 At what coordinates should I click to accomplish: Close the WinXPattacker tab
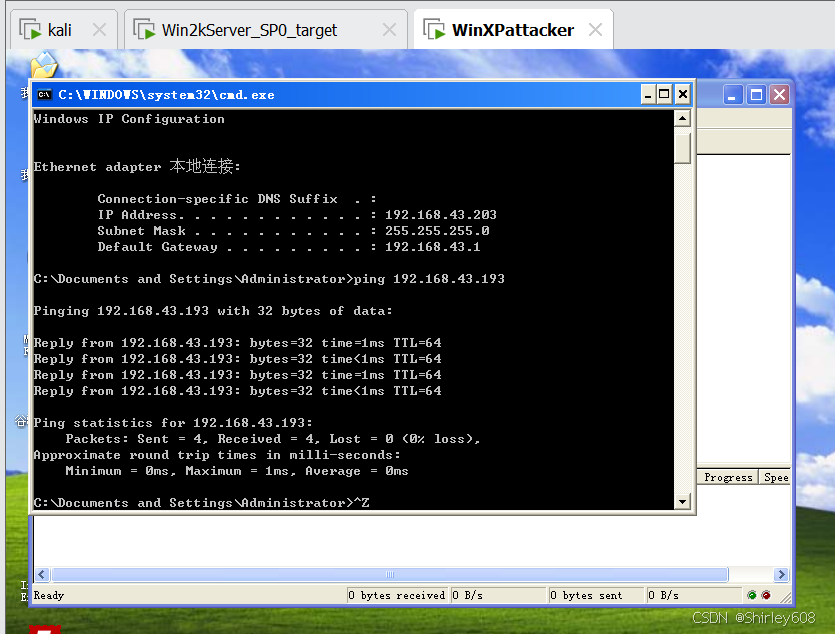click(595, 30)
